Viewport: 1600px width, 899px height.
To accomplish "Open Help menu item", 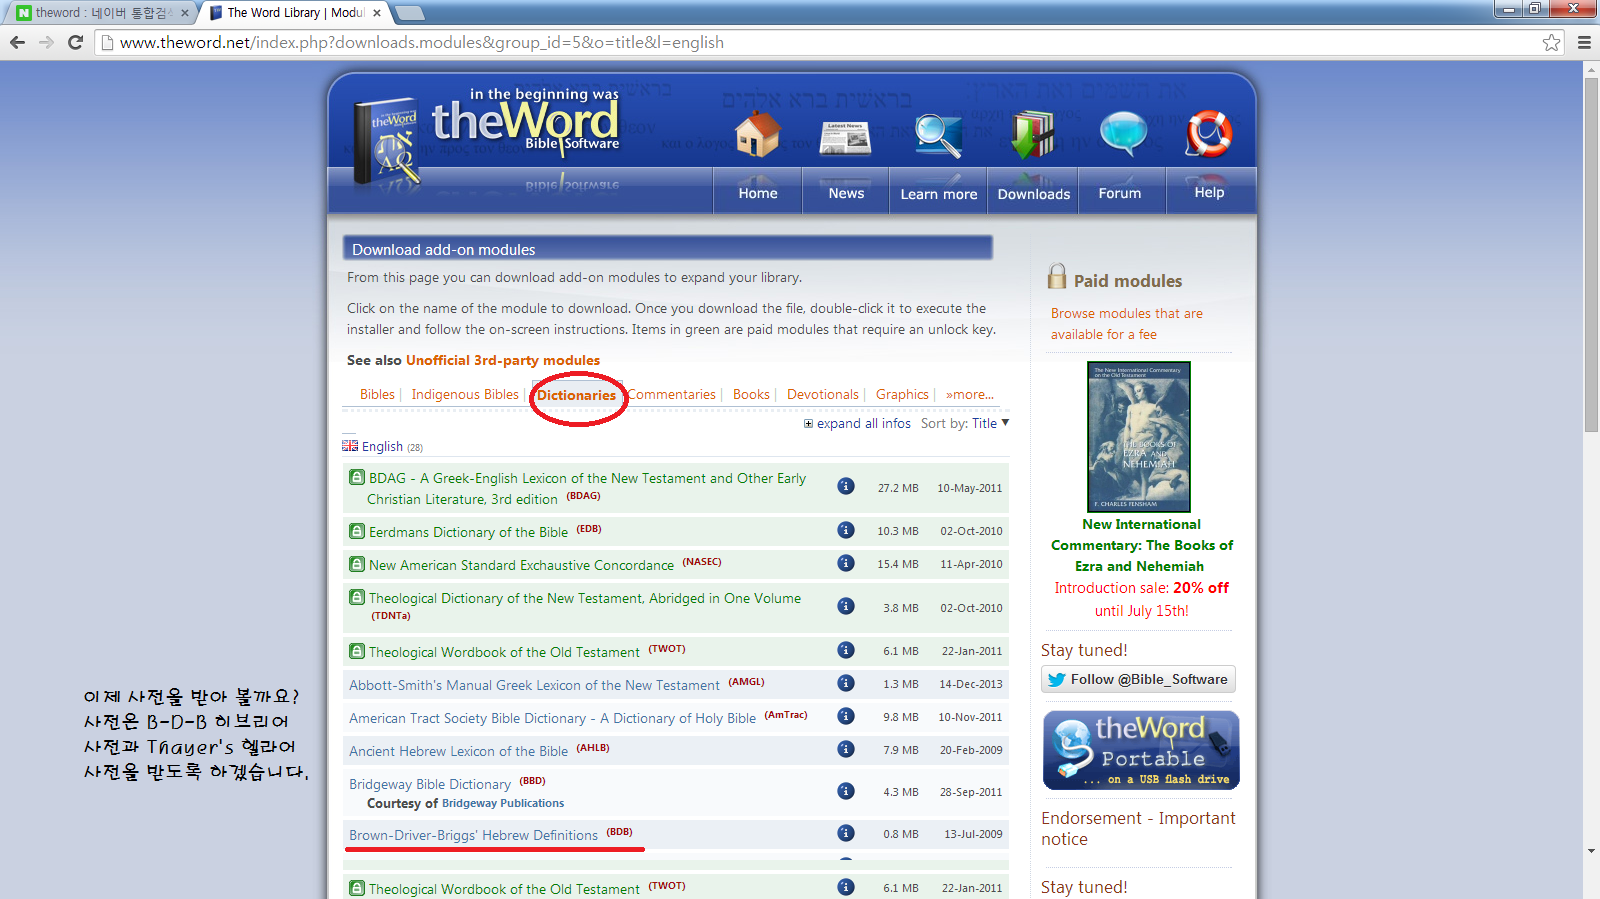I will [1209, 192].
